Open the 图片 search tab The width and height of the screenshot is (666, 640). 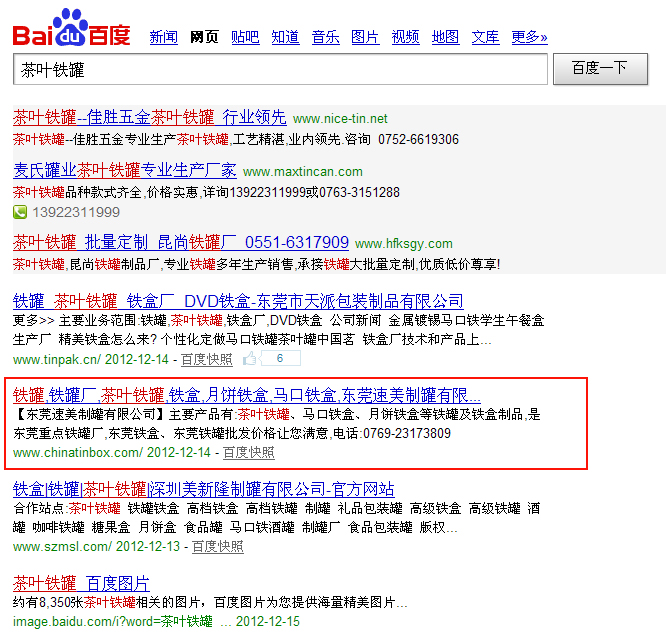coord(365,37)
